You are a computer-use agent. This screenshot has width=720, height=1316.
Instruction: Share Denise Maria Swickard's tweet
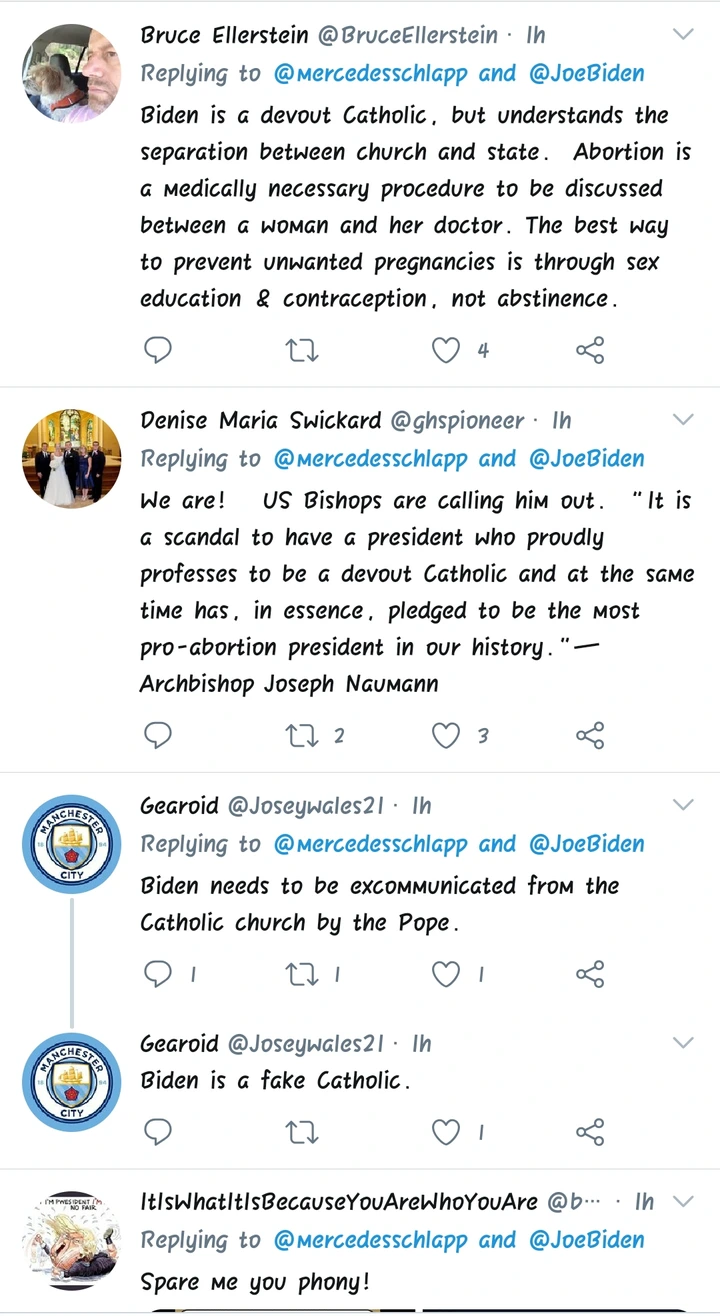590,736
